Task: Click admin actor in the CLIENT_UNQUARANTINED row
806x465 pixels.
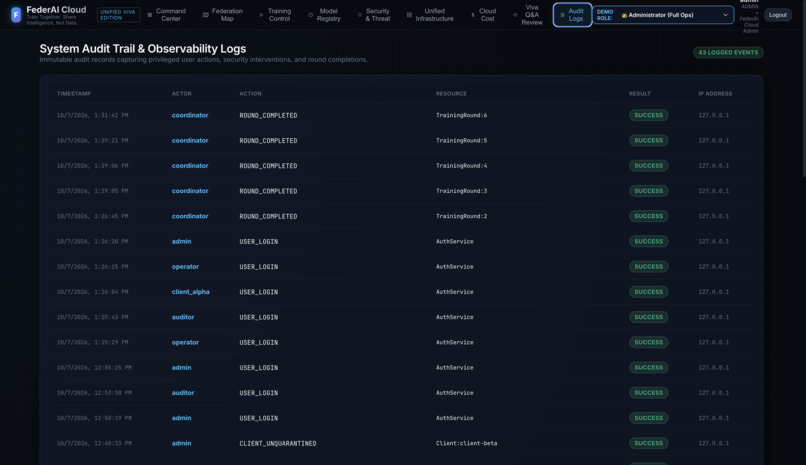Action: pos(181,443)
